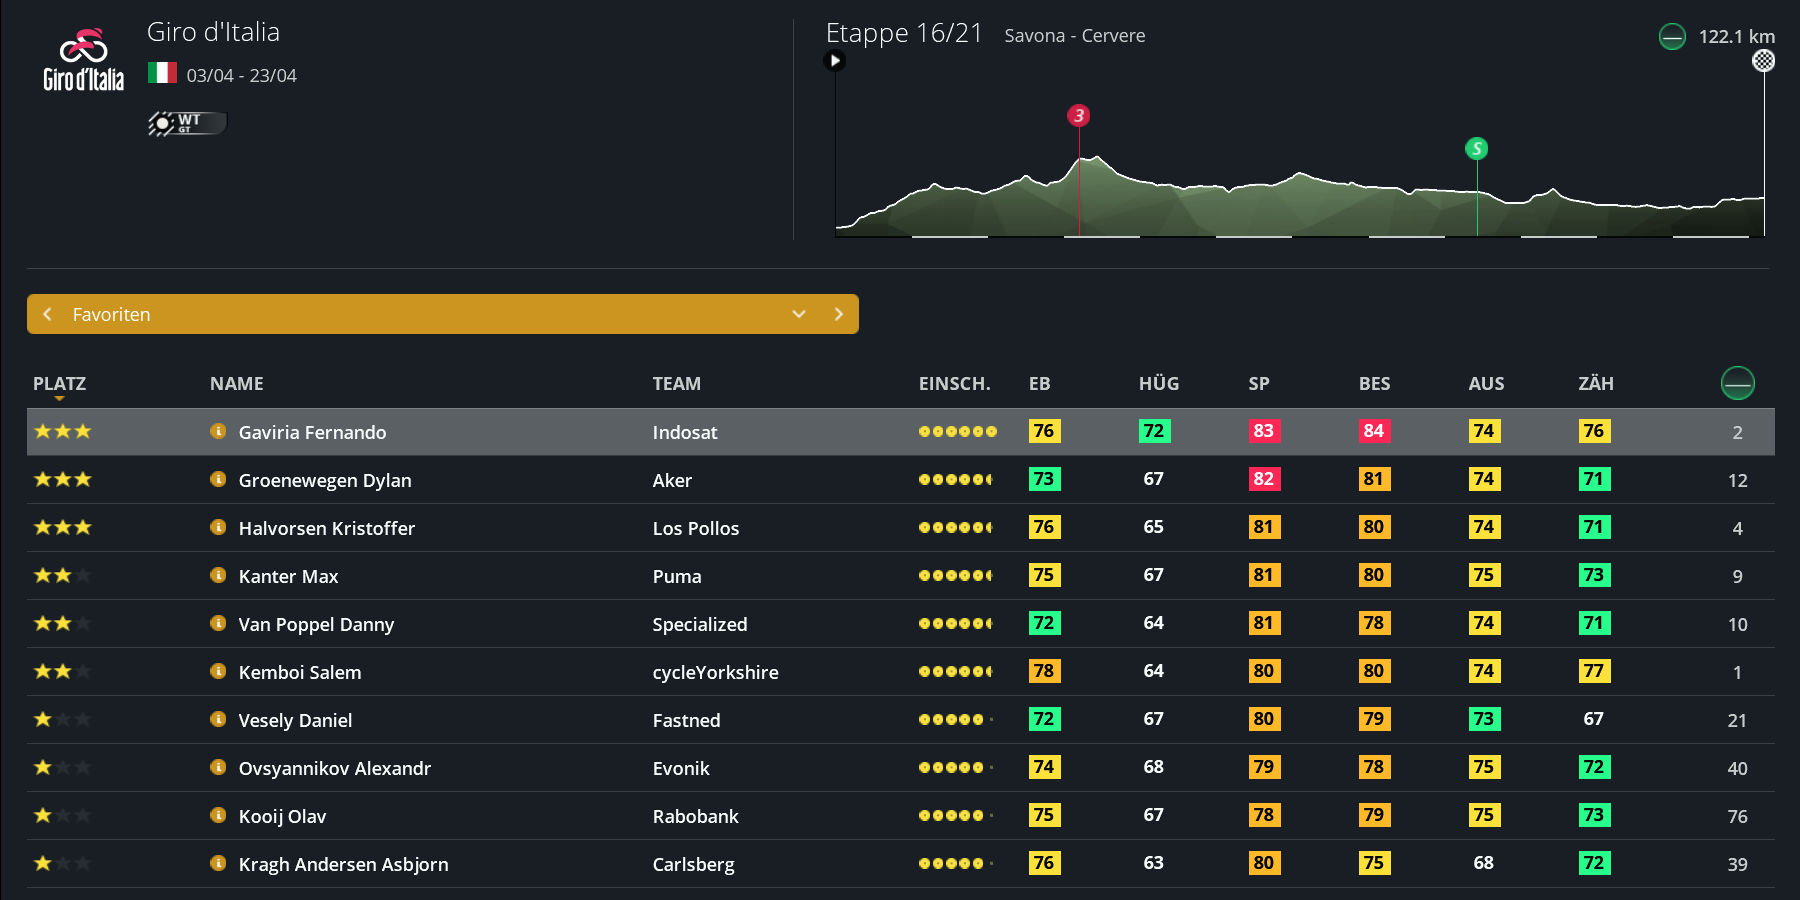Click the stage start play marker
Image resolution: width=1800 pixels, height=900 pixels.
(835, 61)
